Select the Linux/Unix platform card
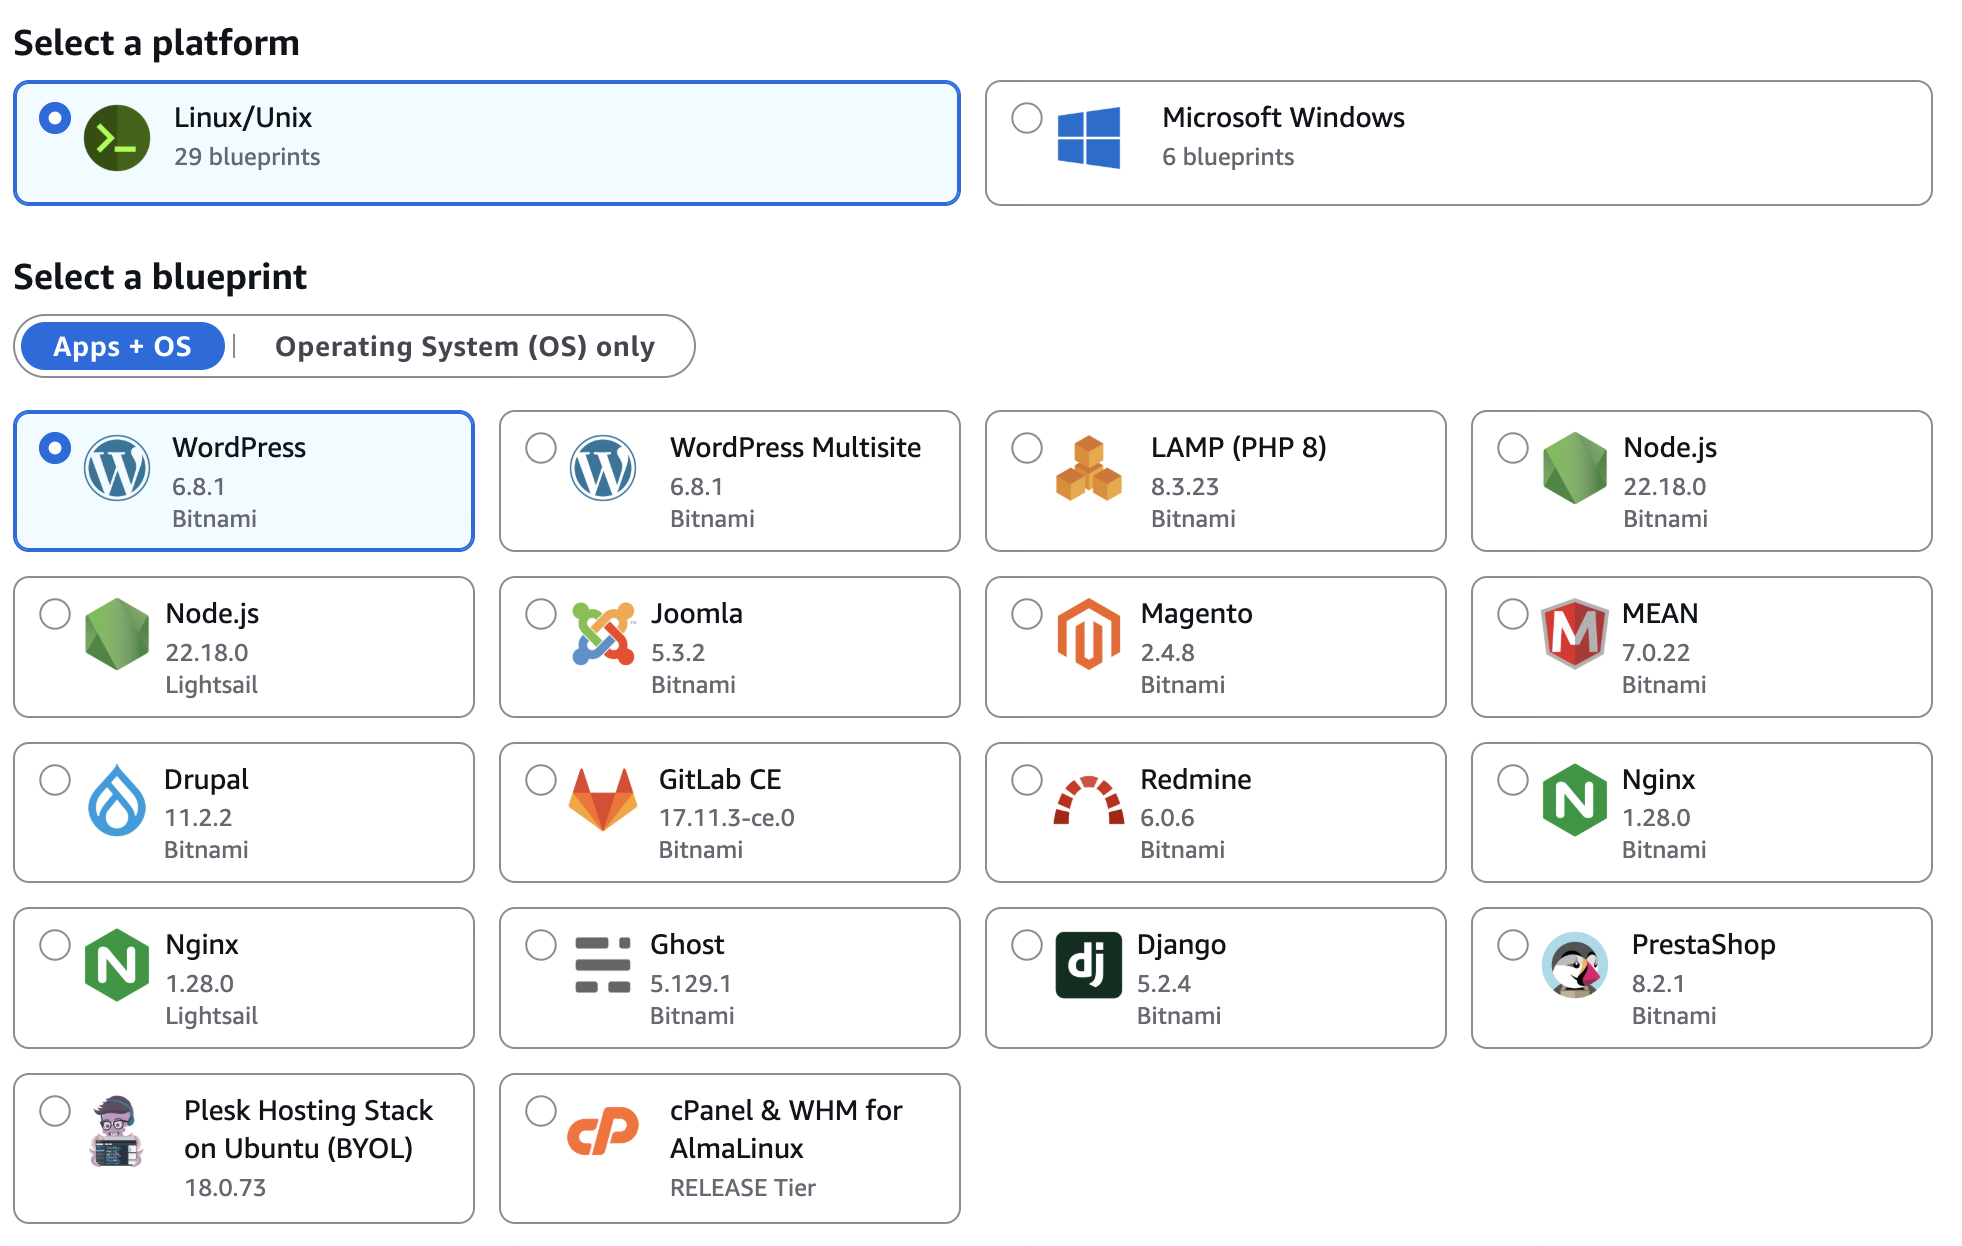 tap(486, 143)
